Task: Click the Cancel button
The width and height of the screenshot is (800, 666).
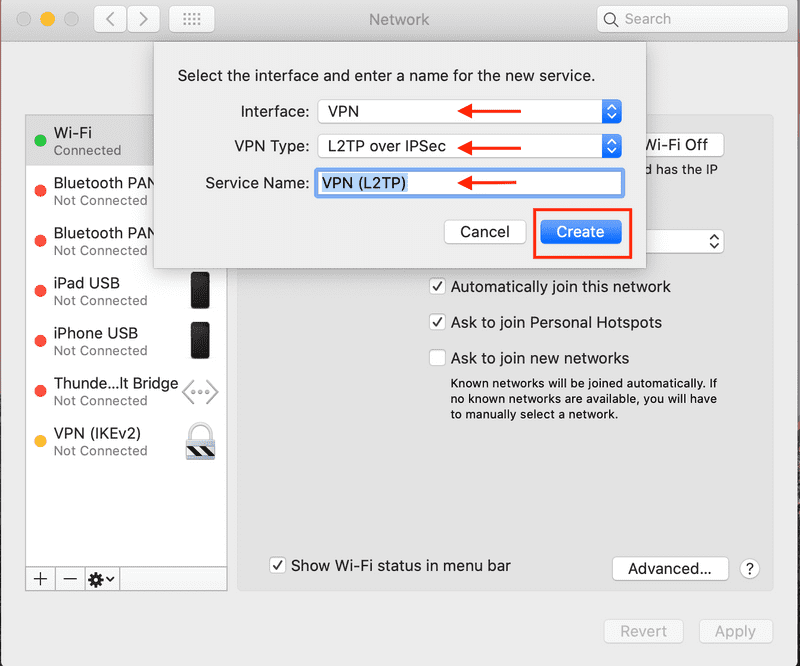Action: point(485,232)
